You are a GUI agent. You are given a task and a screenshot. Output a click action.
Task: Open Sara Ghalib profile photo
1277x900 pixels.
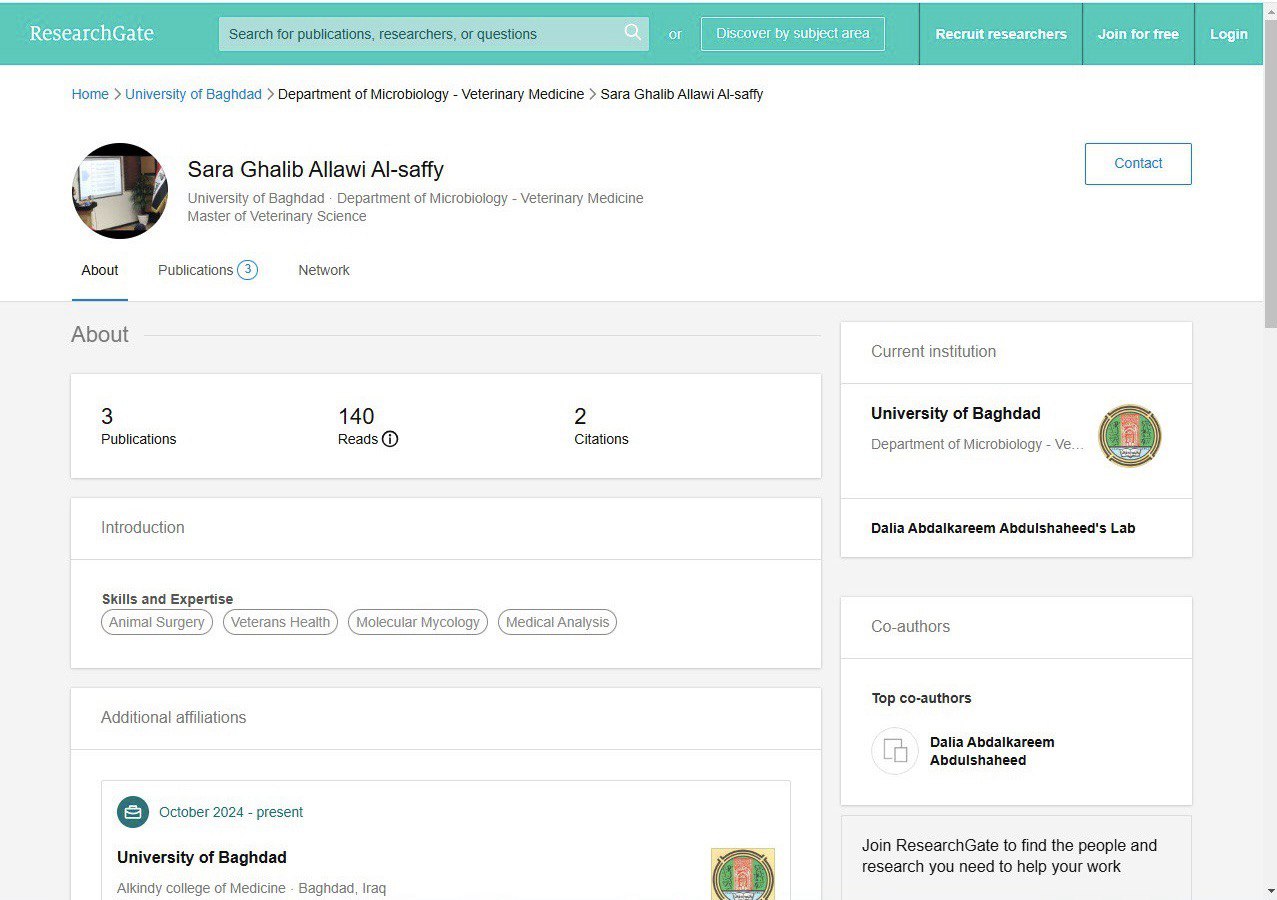click(x=120, y=191)
